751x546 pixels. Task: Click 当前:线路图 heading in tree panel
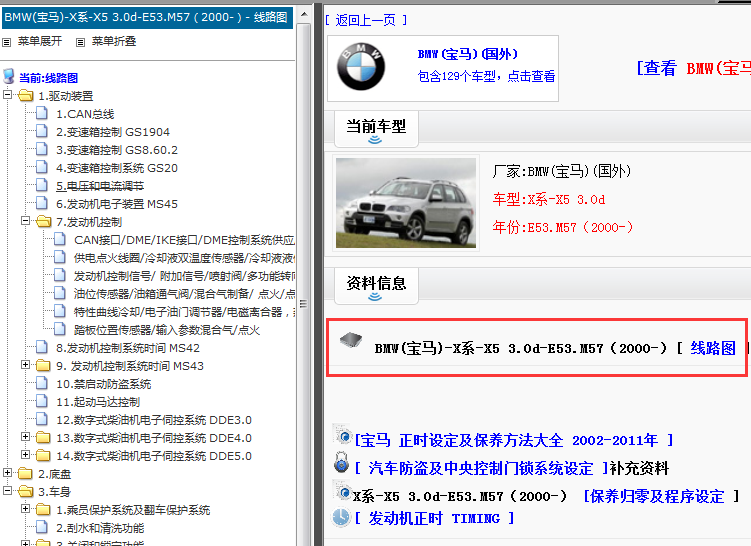48,78
